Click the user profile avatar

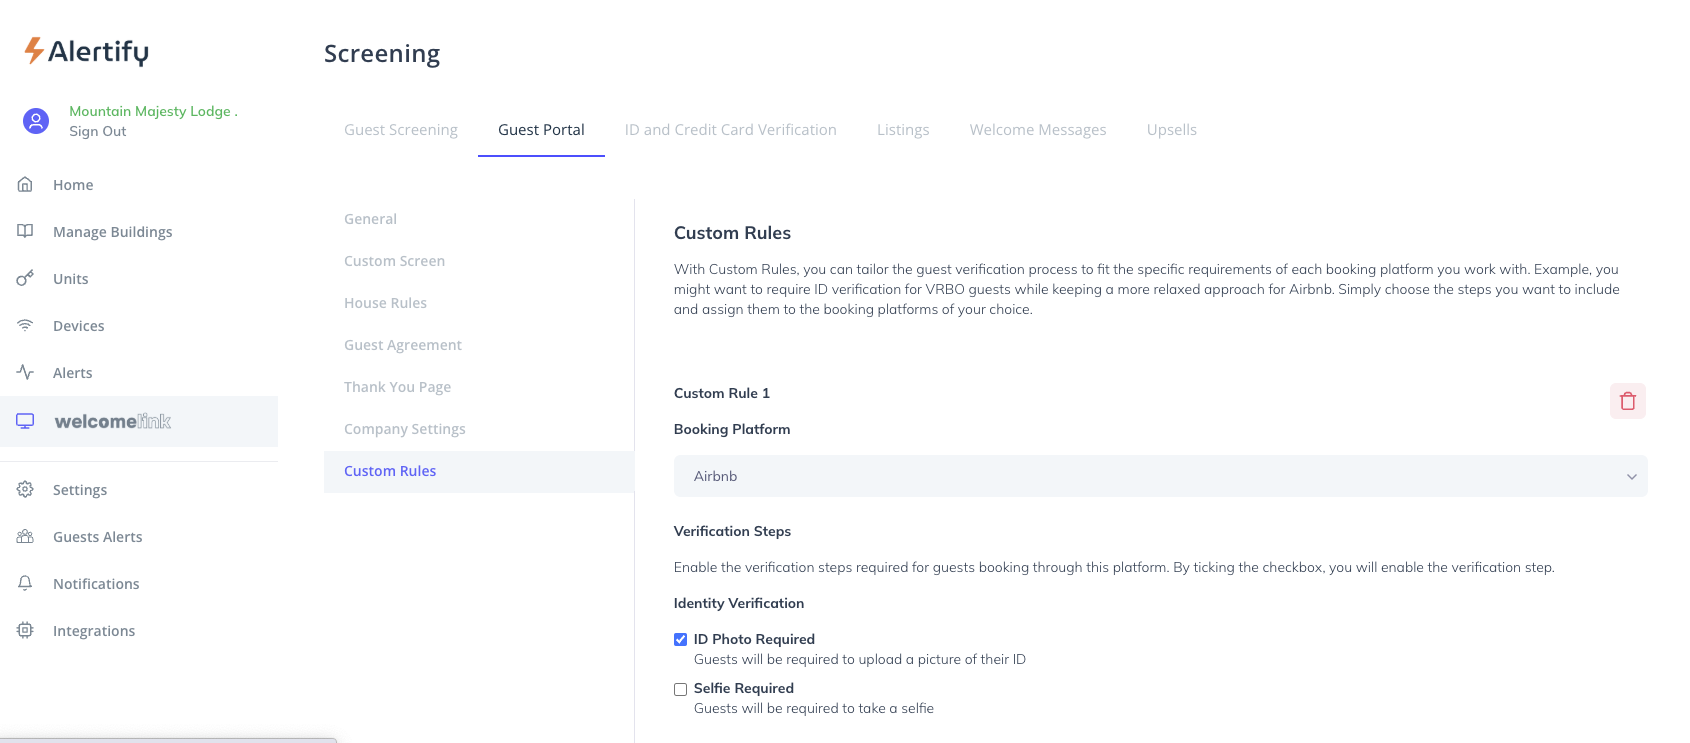coord(36,121)
